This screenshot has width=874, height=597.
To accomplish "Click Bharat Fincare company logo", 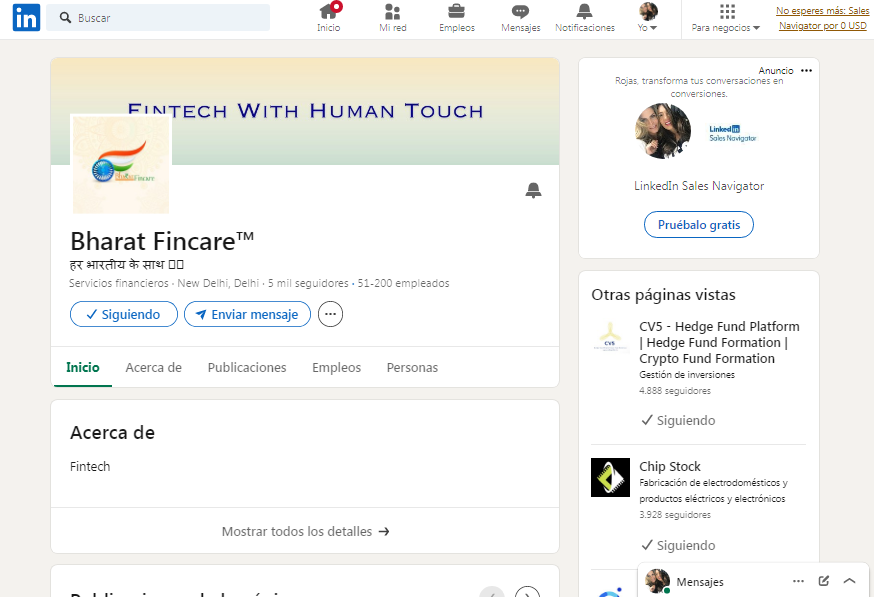I will point(121,164).
